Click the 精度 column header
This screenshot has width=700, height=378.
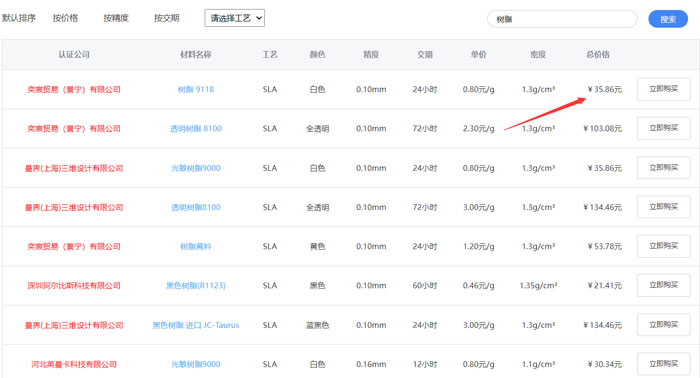point(371,54)
